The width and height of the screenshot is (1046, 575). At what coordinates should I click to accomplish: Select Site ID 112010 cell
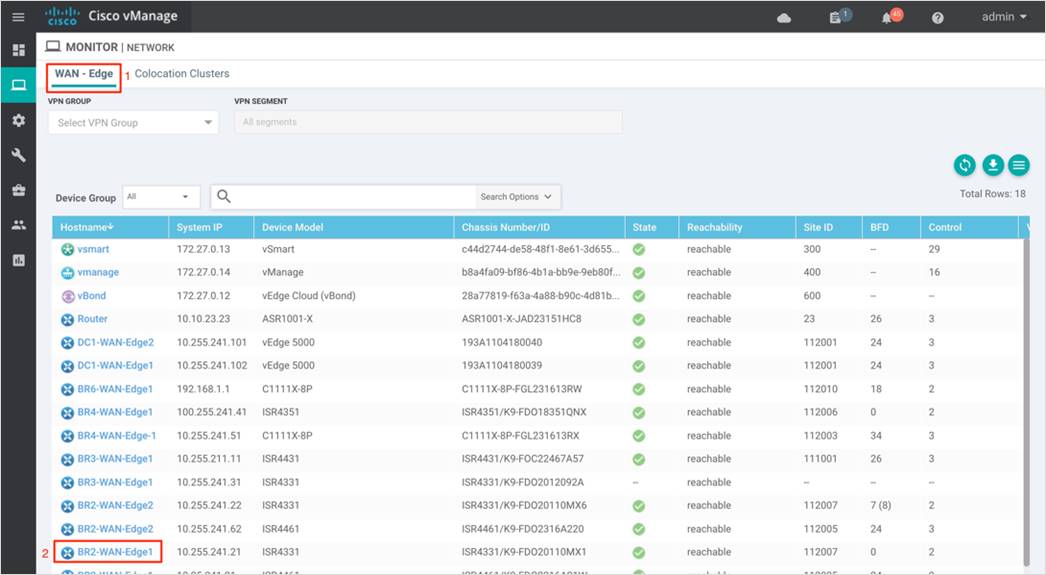pyautogui.click(x=821, y=389)
